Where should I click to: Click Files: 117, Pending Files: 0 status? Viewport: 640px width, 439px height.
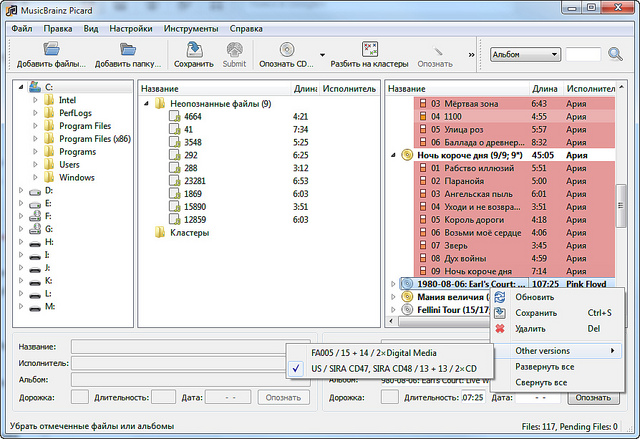[569, 427]
